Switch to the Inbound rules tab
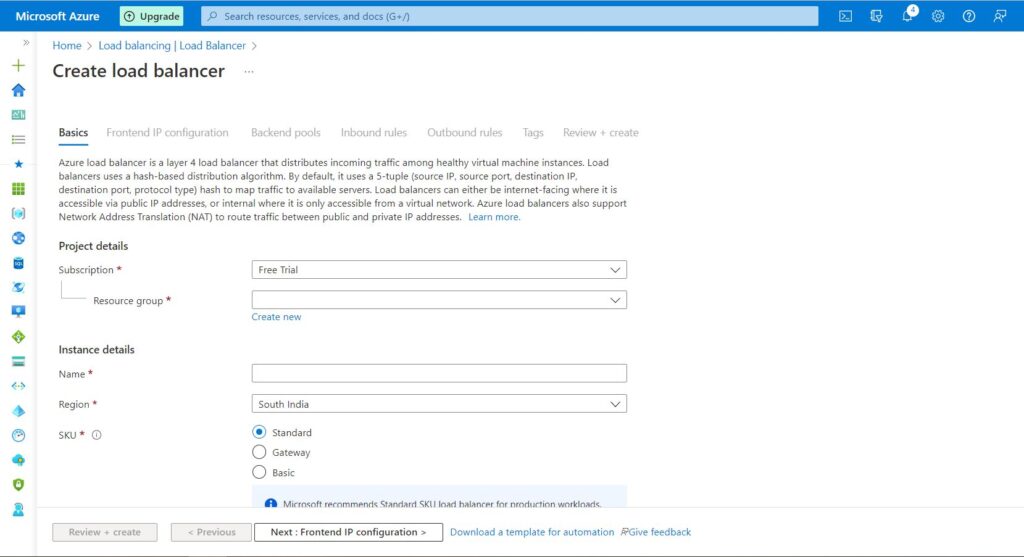Viewport: 1024px width, 557px height. [374, 133]
